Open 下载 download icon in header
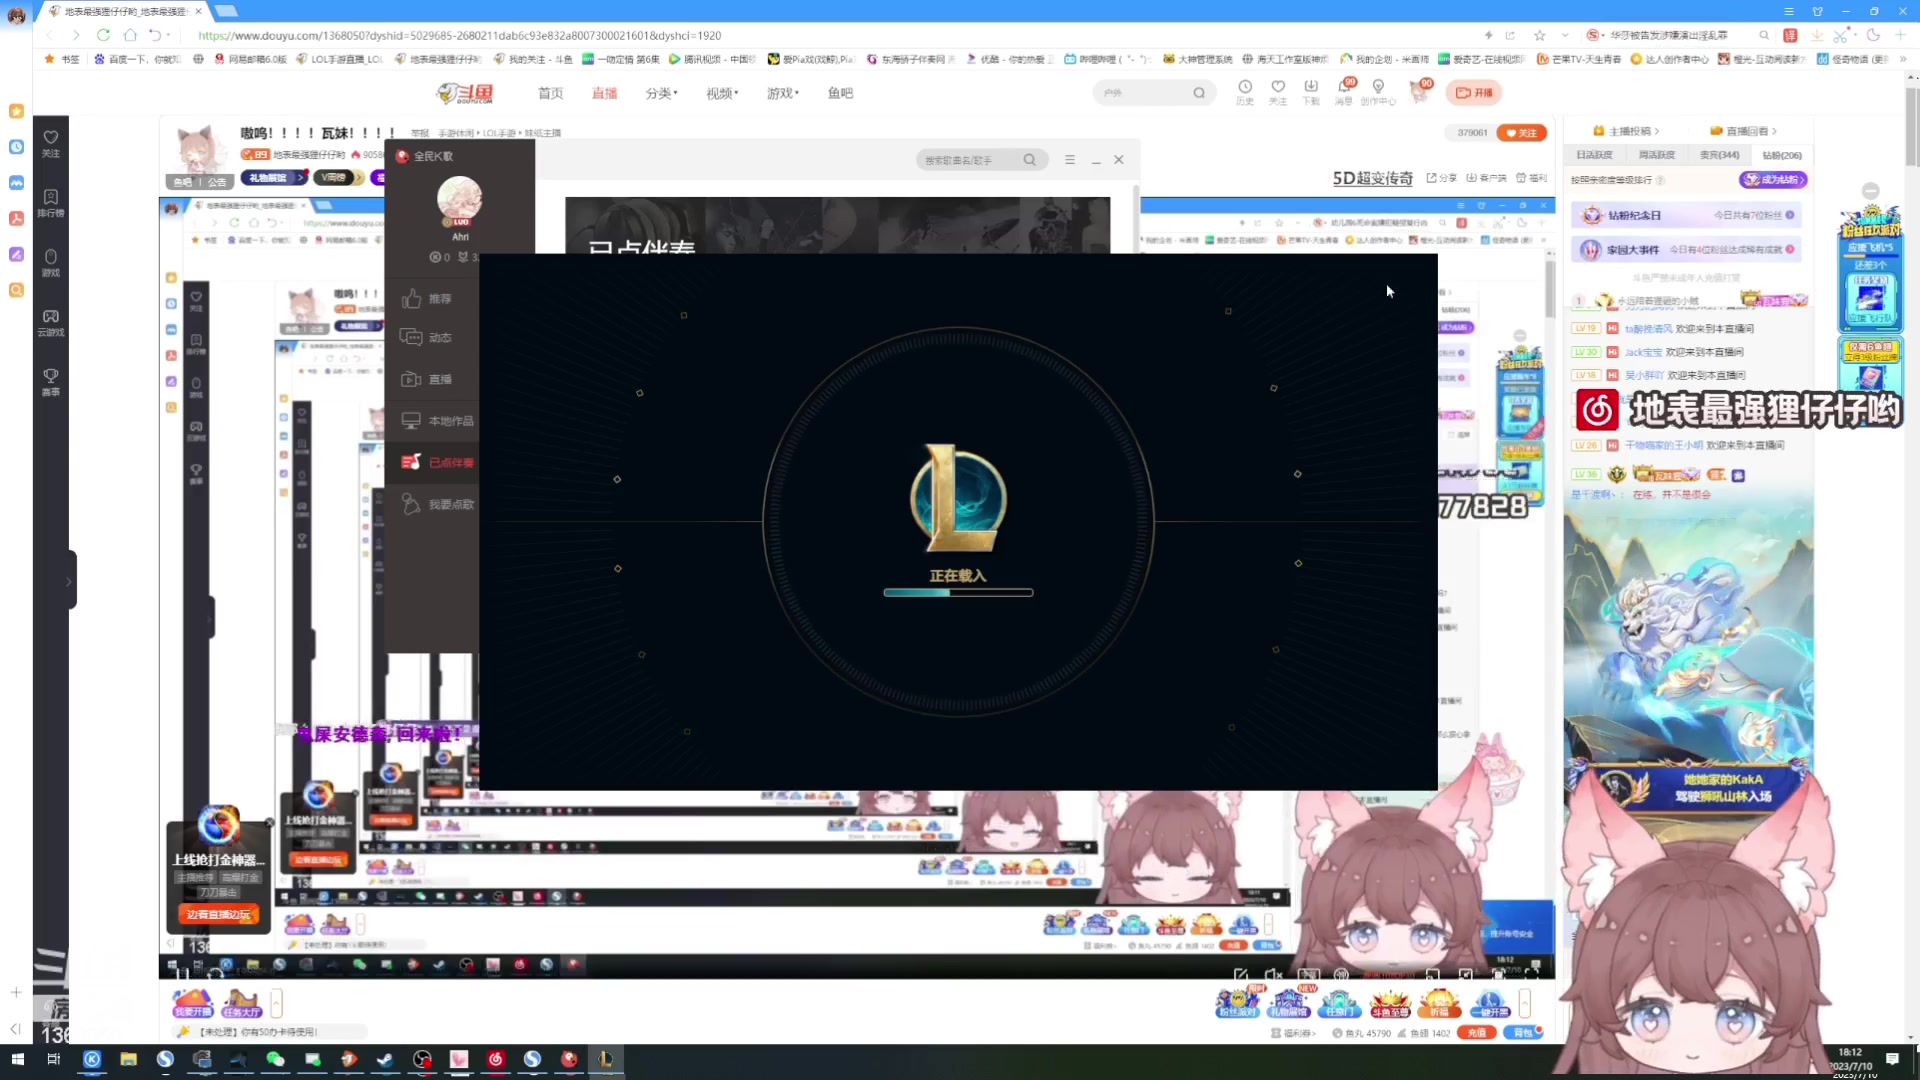 (1311, 91)
